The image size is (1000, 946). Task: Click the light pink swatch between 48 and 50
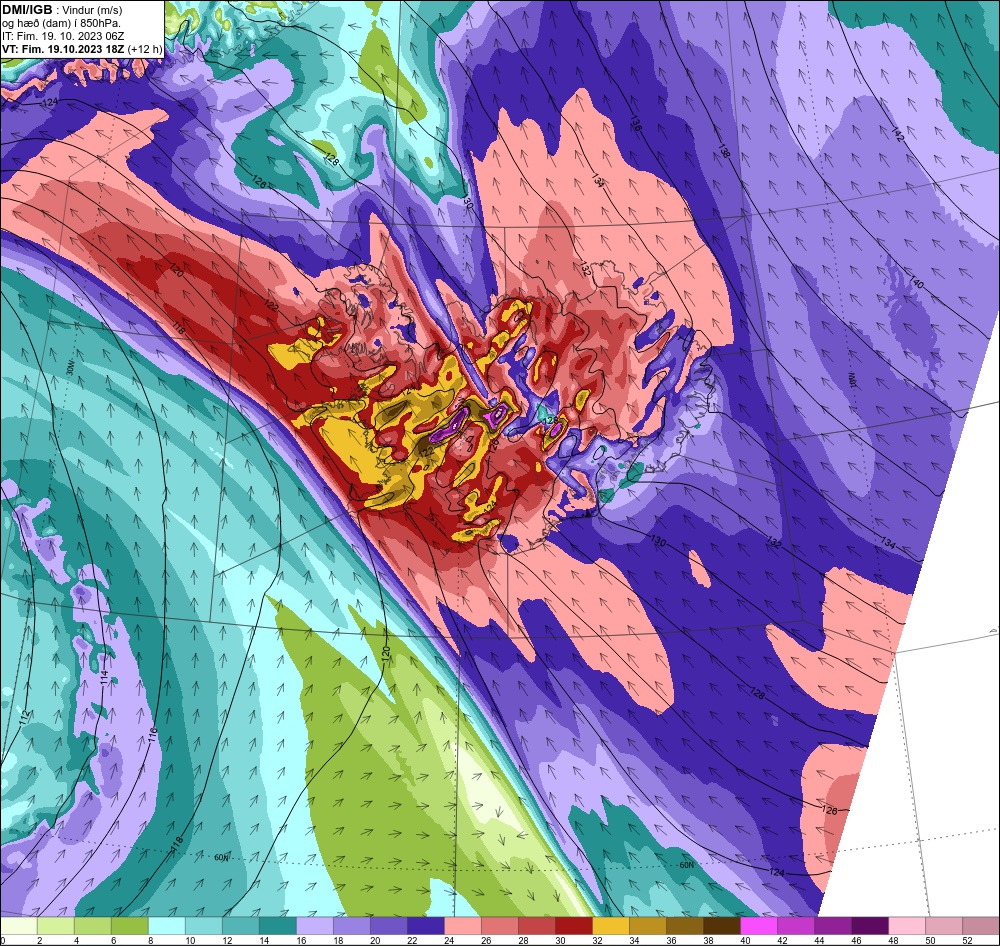pos(907,926)
